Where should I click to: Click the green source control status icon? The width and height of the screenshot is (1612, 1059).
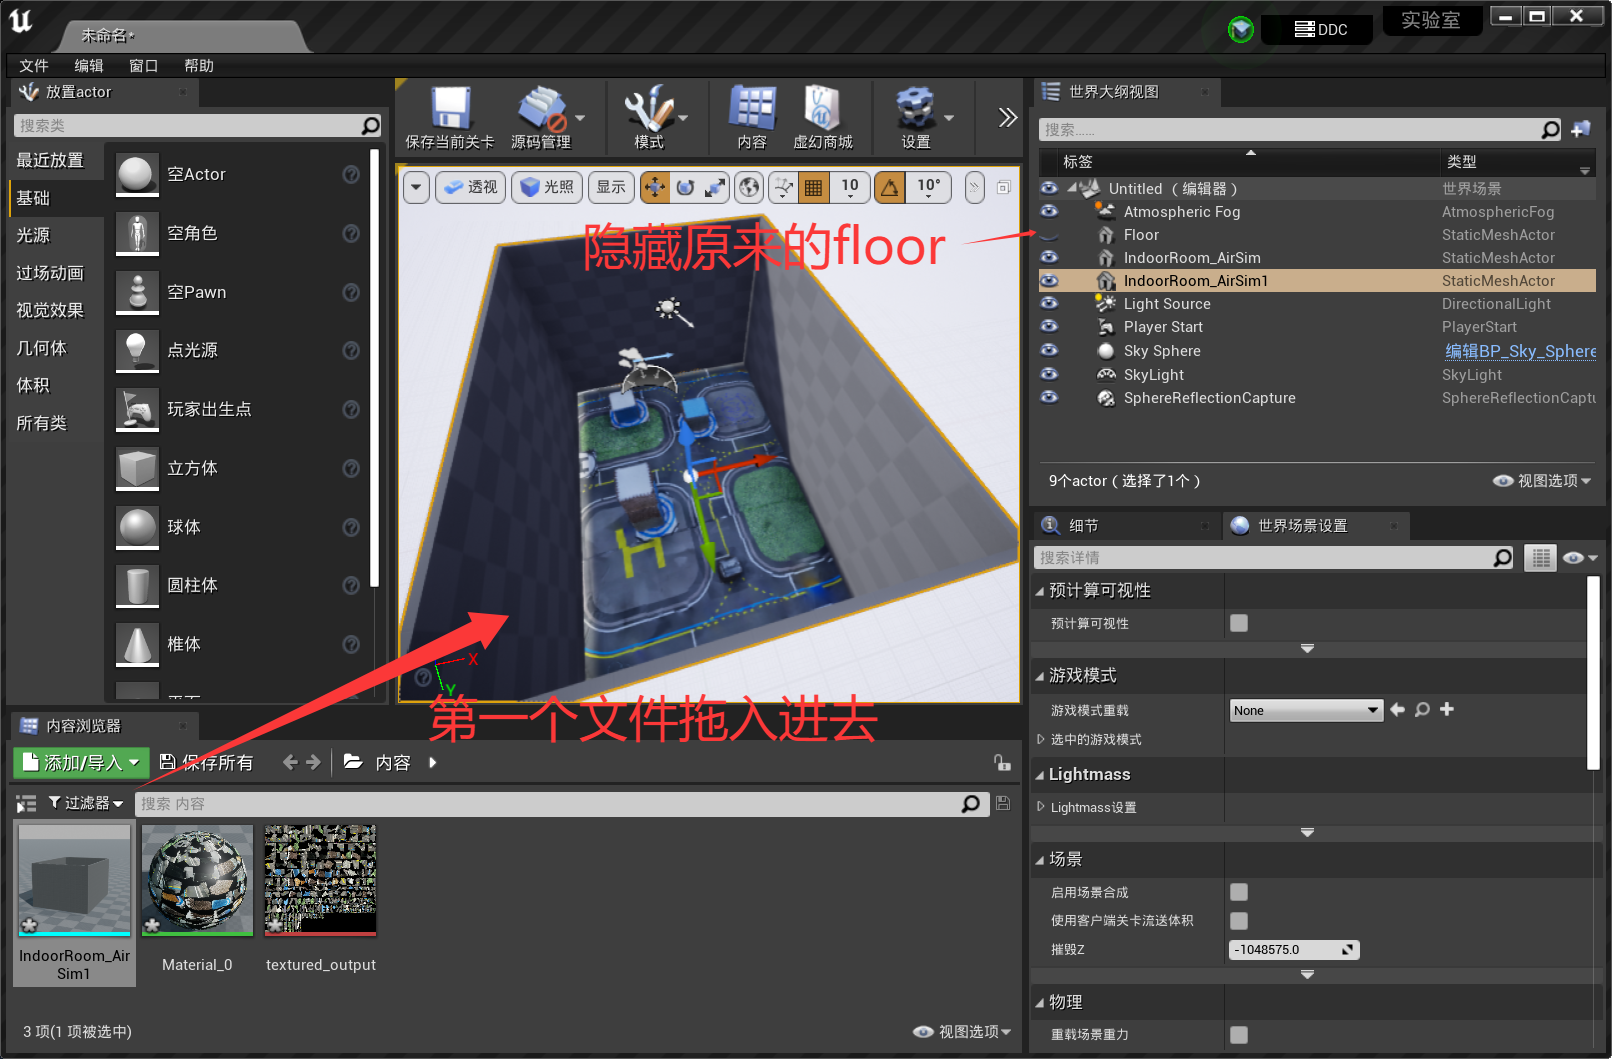point(1241,30)
